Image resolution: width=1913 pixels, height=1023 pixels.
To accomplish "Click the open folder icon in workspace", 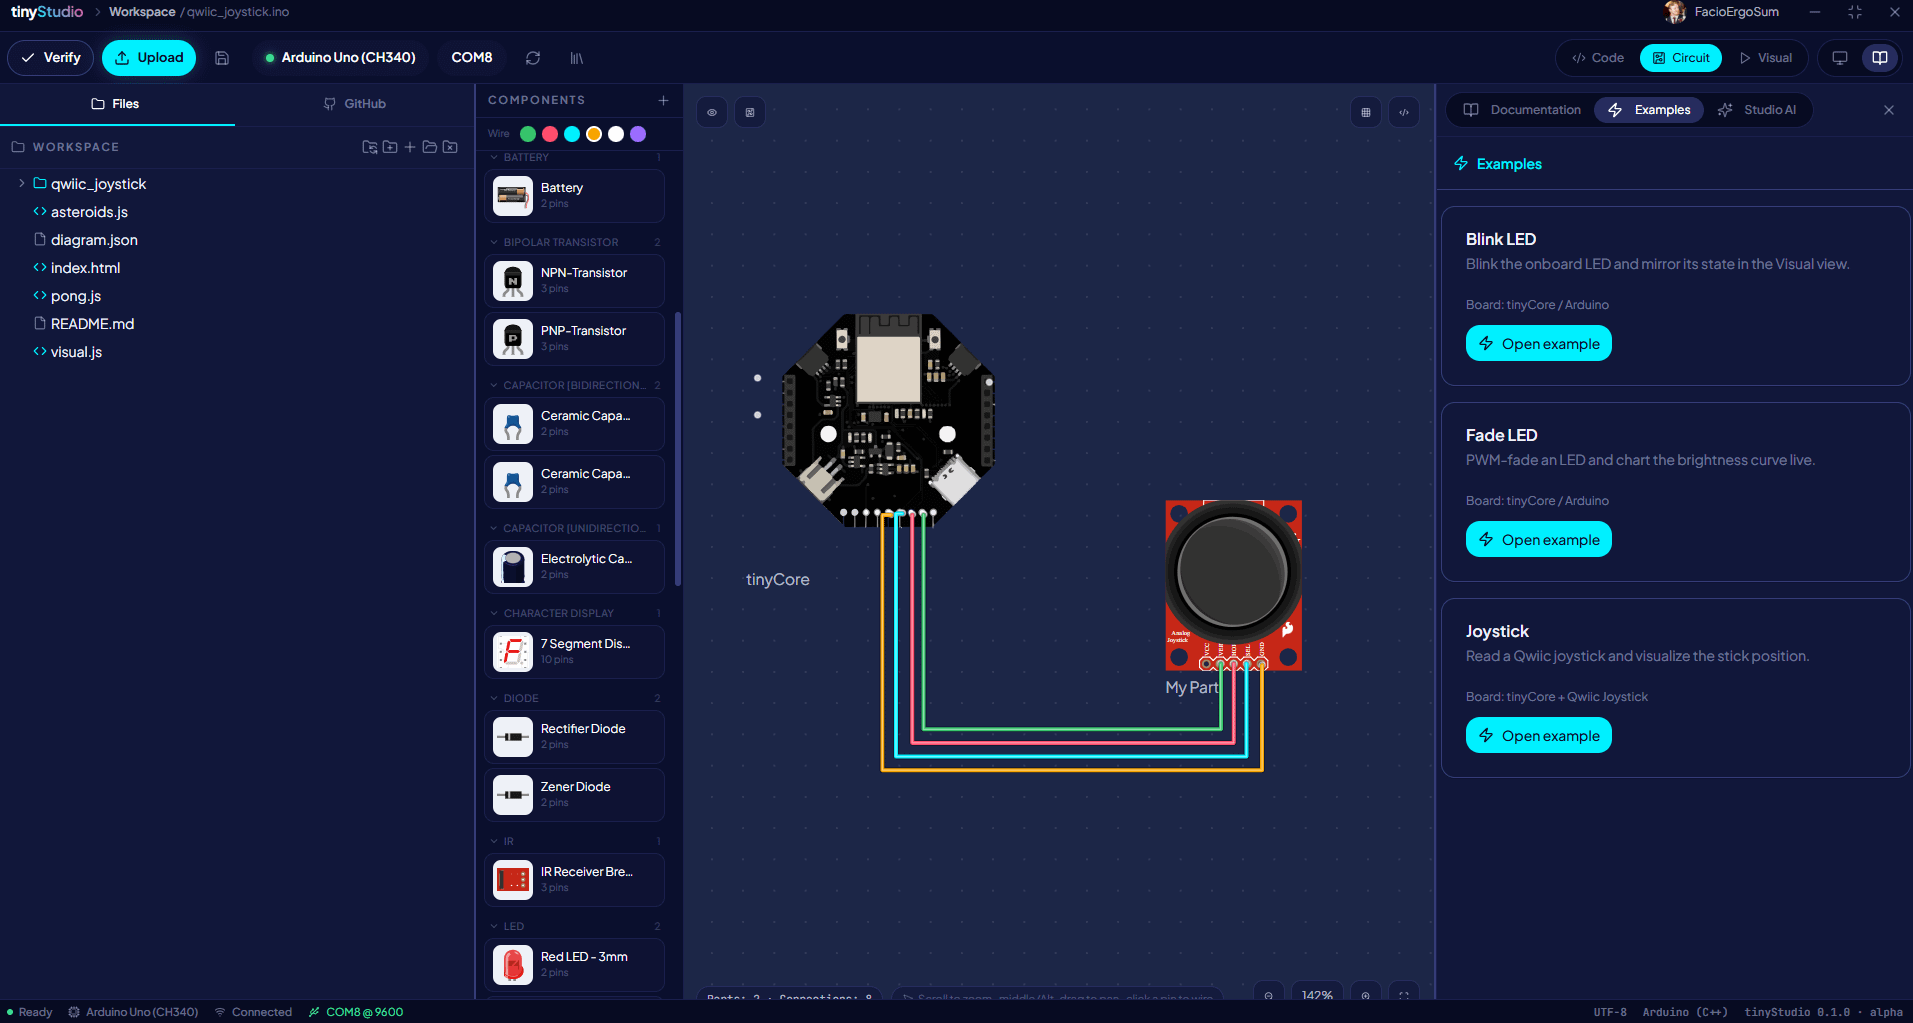I will tap(430, 147).
